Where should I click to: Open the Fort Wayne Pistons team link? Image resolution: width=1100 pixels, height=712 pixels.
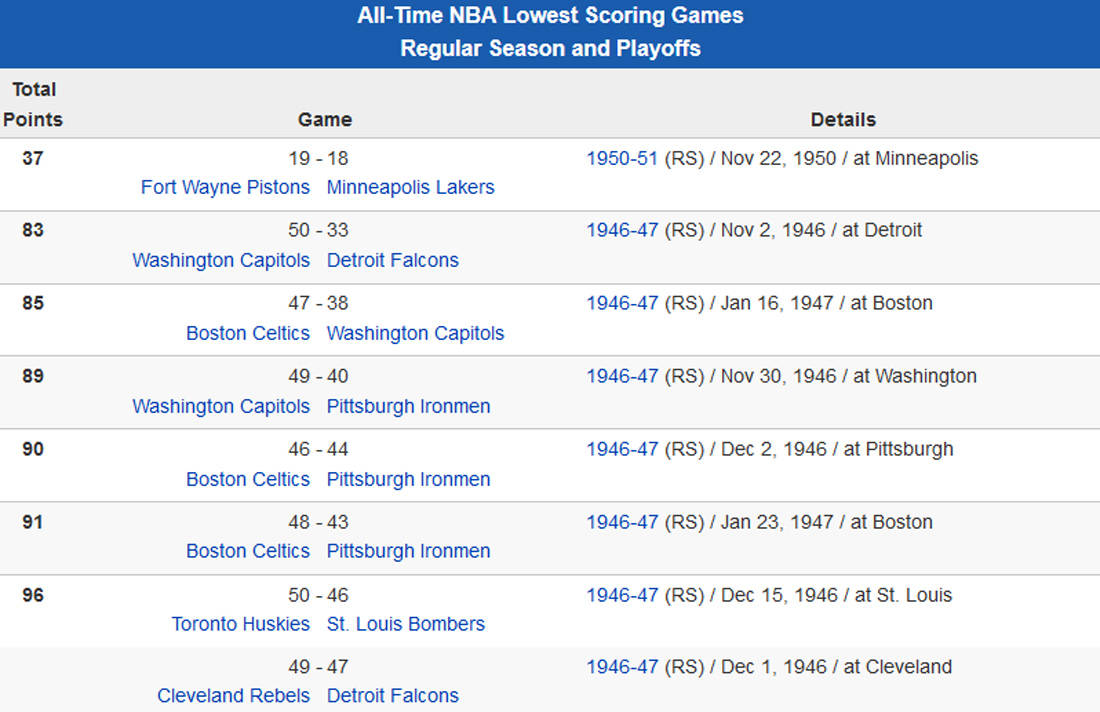click(x=225, y=187)
